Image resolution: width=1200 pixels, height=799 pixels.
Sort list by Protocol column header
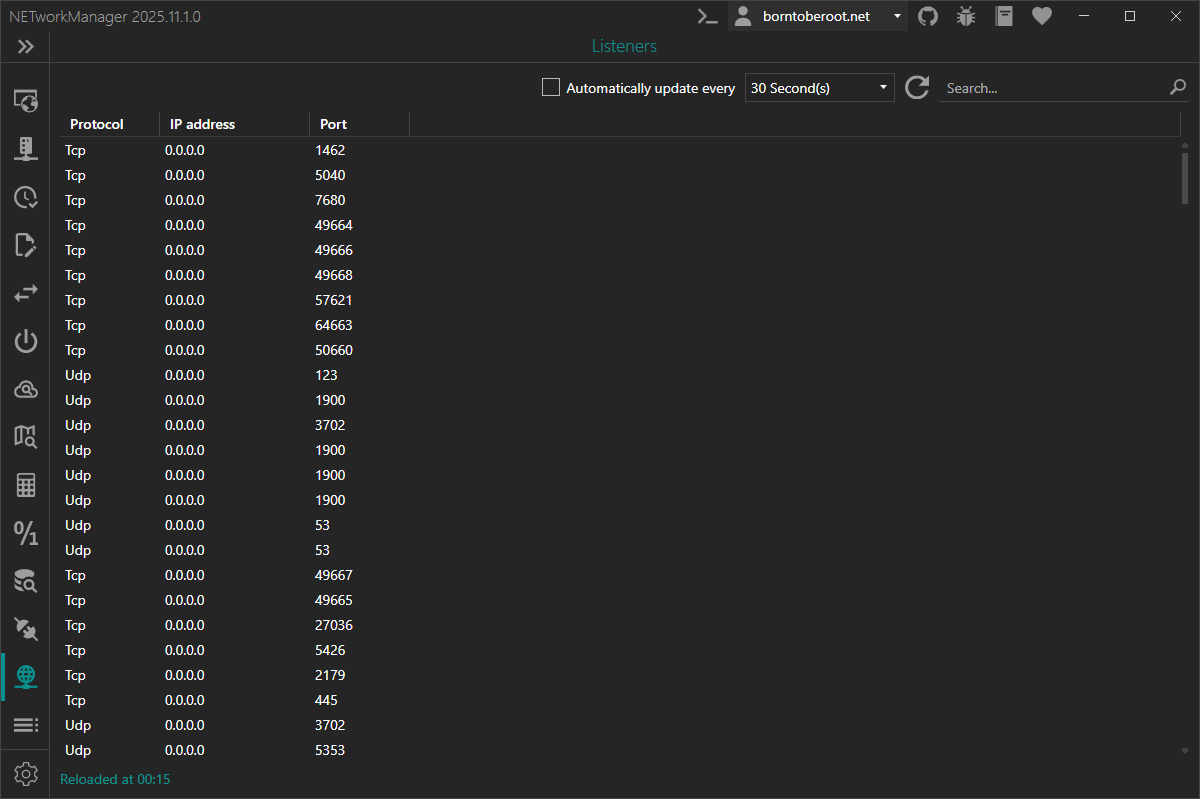pyautogui.click(x=97, y=124)
